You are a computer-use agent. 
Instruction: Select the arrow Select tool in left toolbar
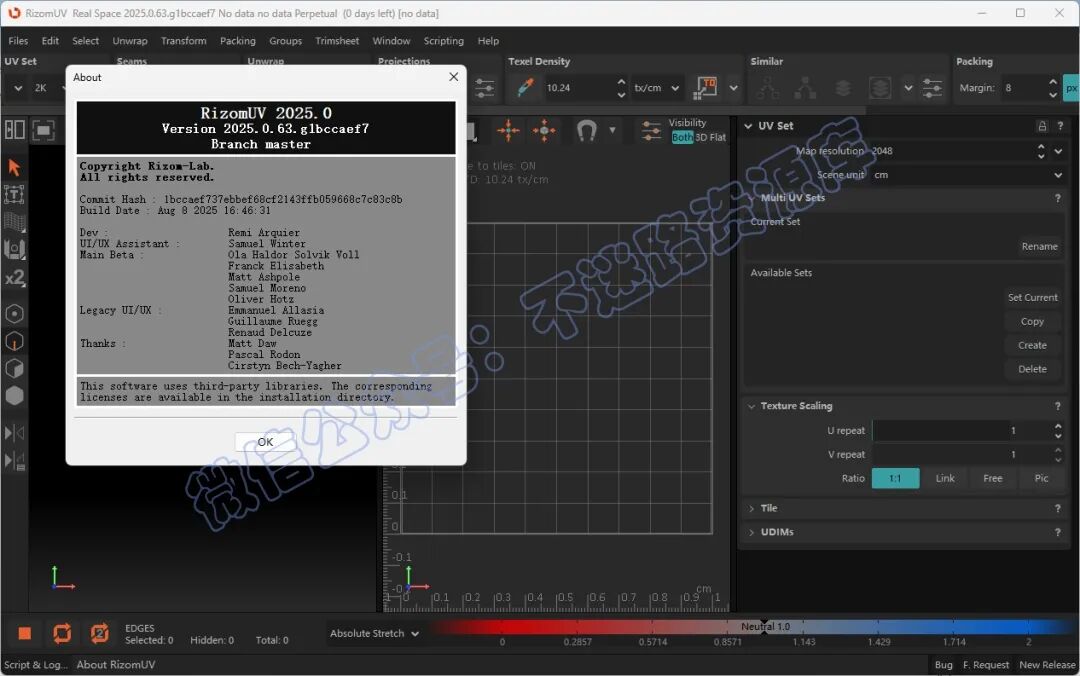click(x=14, y=167)
